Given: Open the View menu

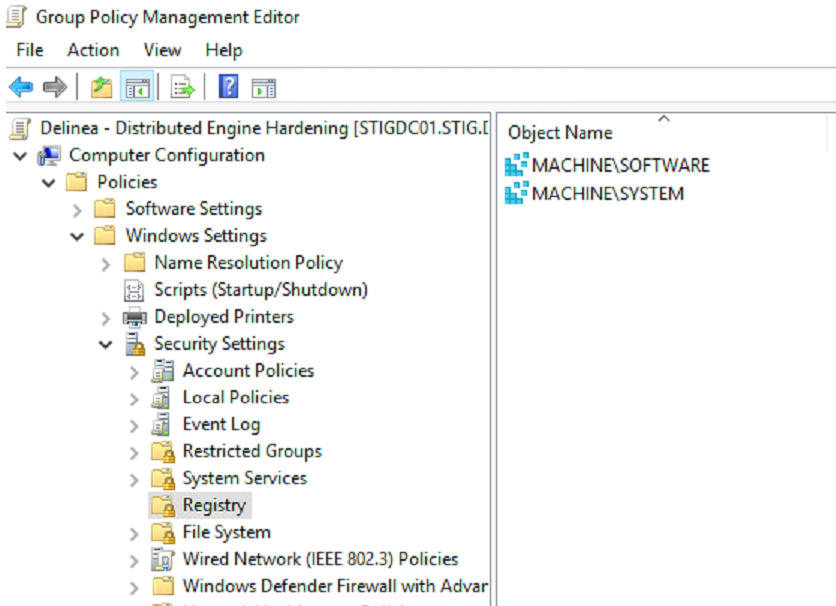Looking at the screenshot, I should 162,50.
